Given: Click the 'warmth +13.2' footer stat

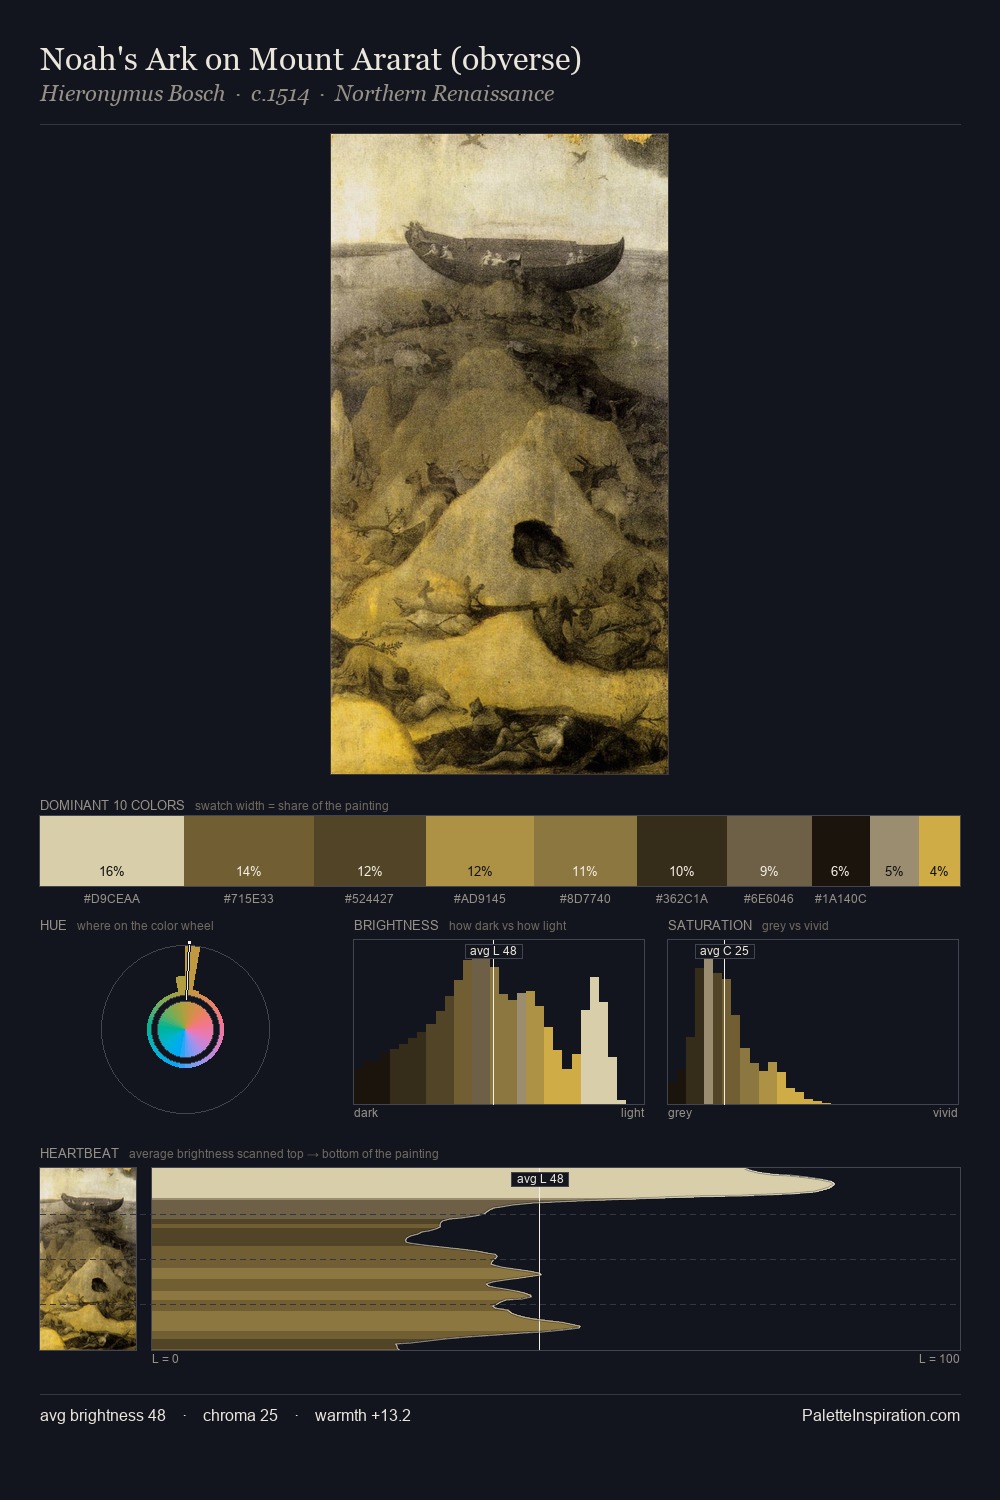Looking at the screenshot, I should click(x=363, y=1415).
